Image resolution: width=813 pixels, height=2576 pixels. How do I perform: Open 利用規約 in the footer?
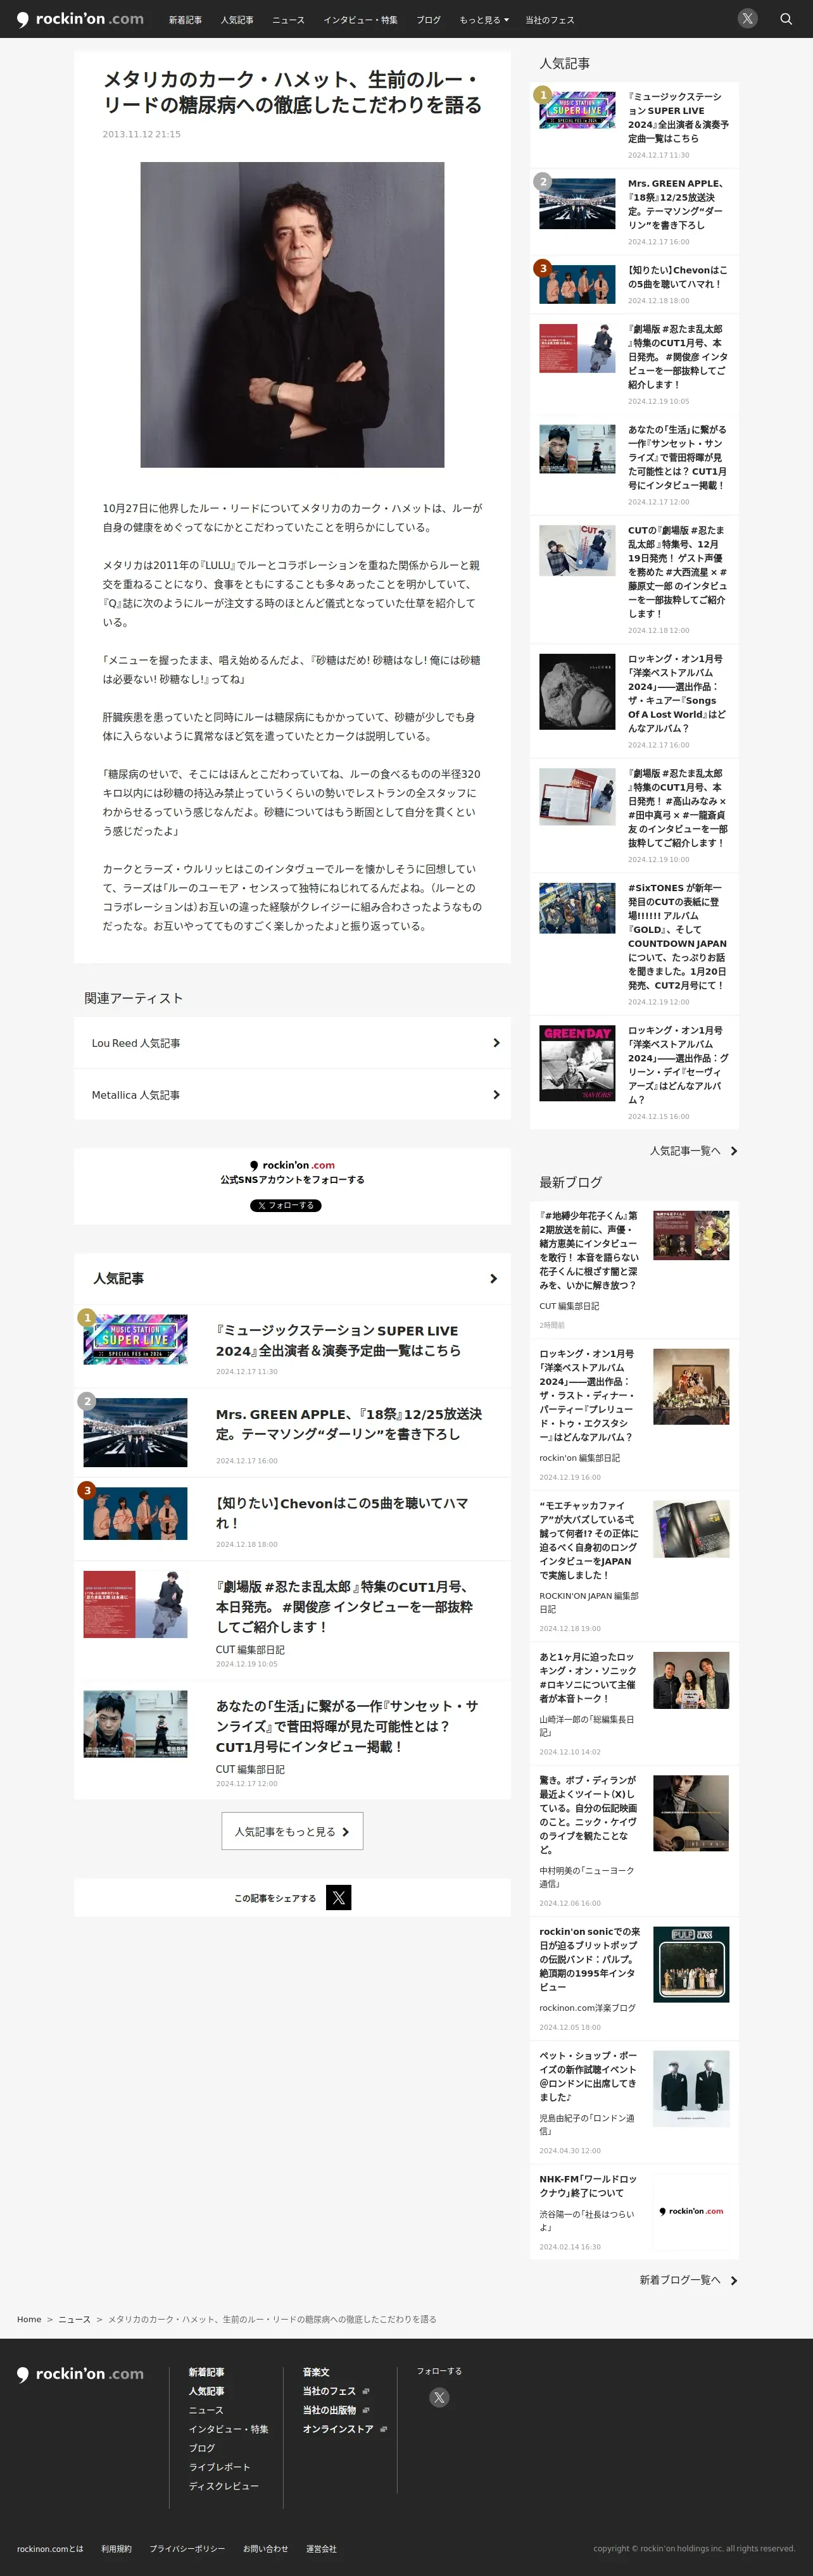116,2548
